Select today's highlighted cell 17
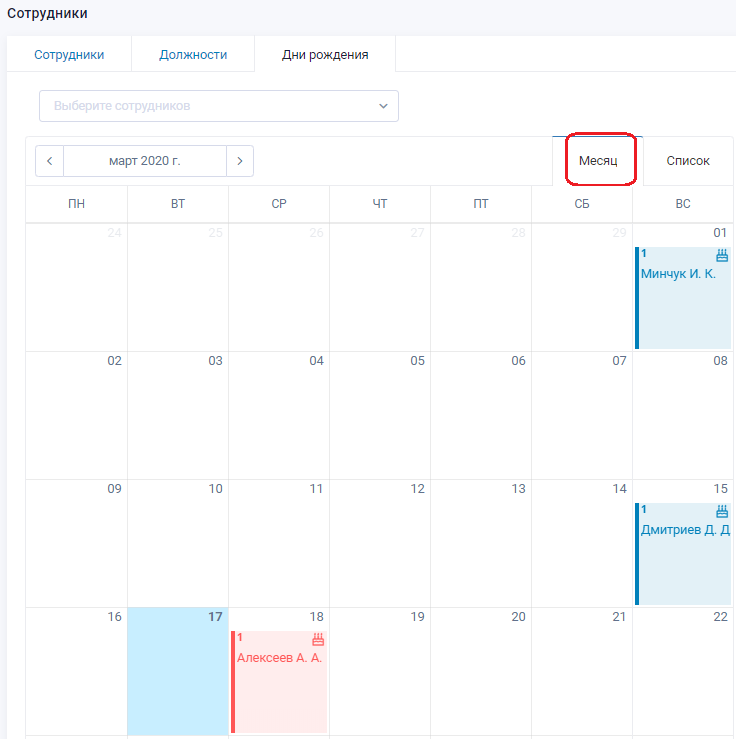This screenshot has height=739, width=736. point(178,671)
